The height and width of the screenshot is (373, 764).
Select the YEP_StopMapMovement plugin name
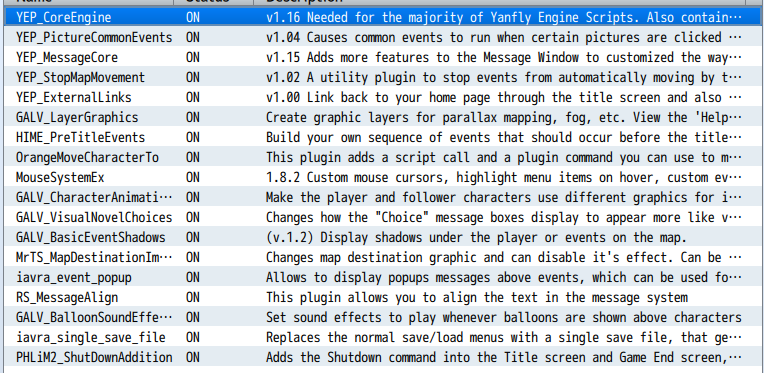pyautogui.click(x=80, y=77)
